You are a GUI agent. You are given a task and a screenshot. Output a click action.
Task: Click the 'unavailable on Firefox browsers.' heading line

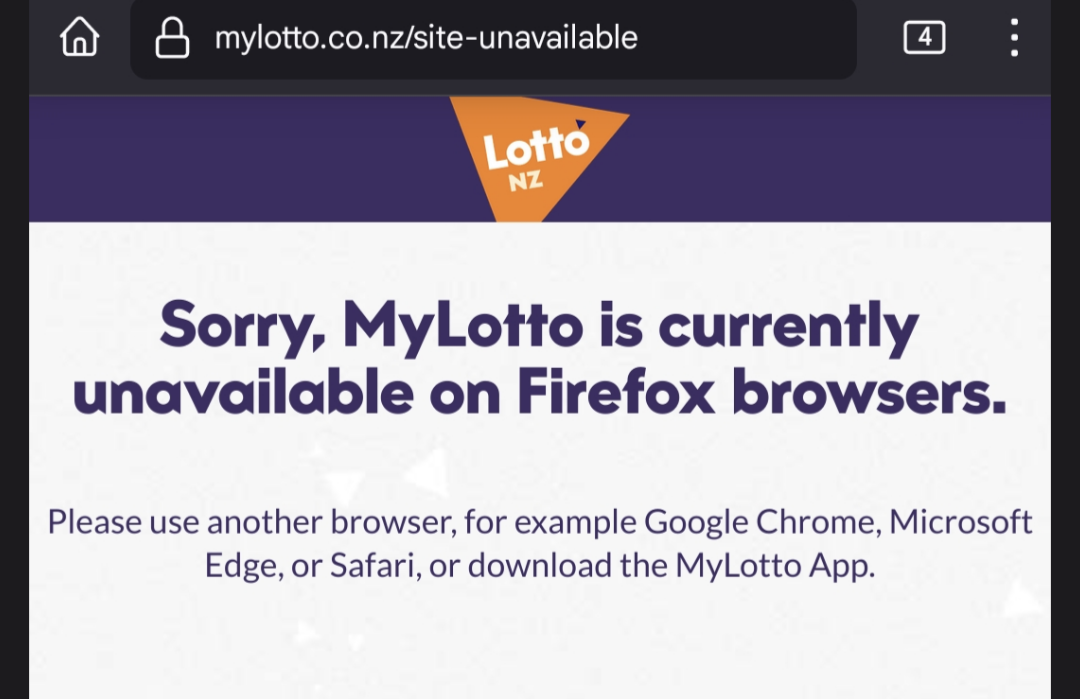click(x=539, y=393)
